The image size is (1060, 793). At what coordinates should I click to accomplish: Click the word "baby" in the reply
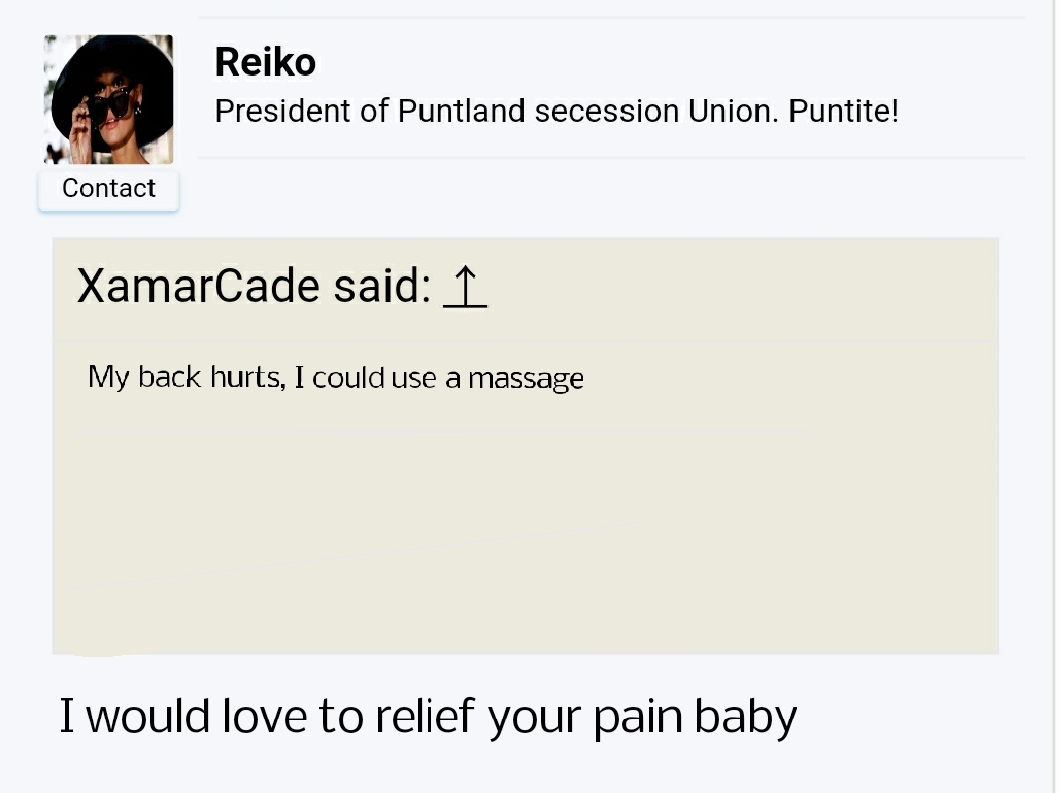click(746, 718)
